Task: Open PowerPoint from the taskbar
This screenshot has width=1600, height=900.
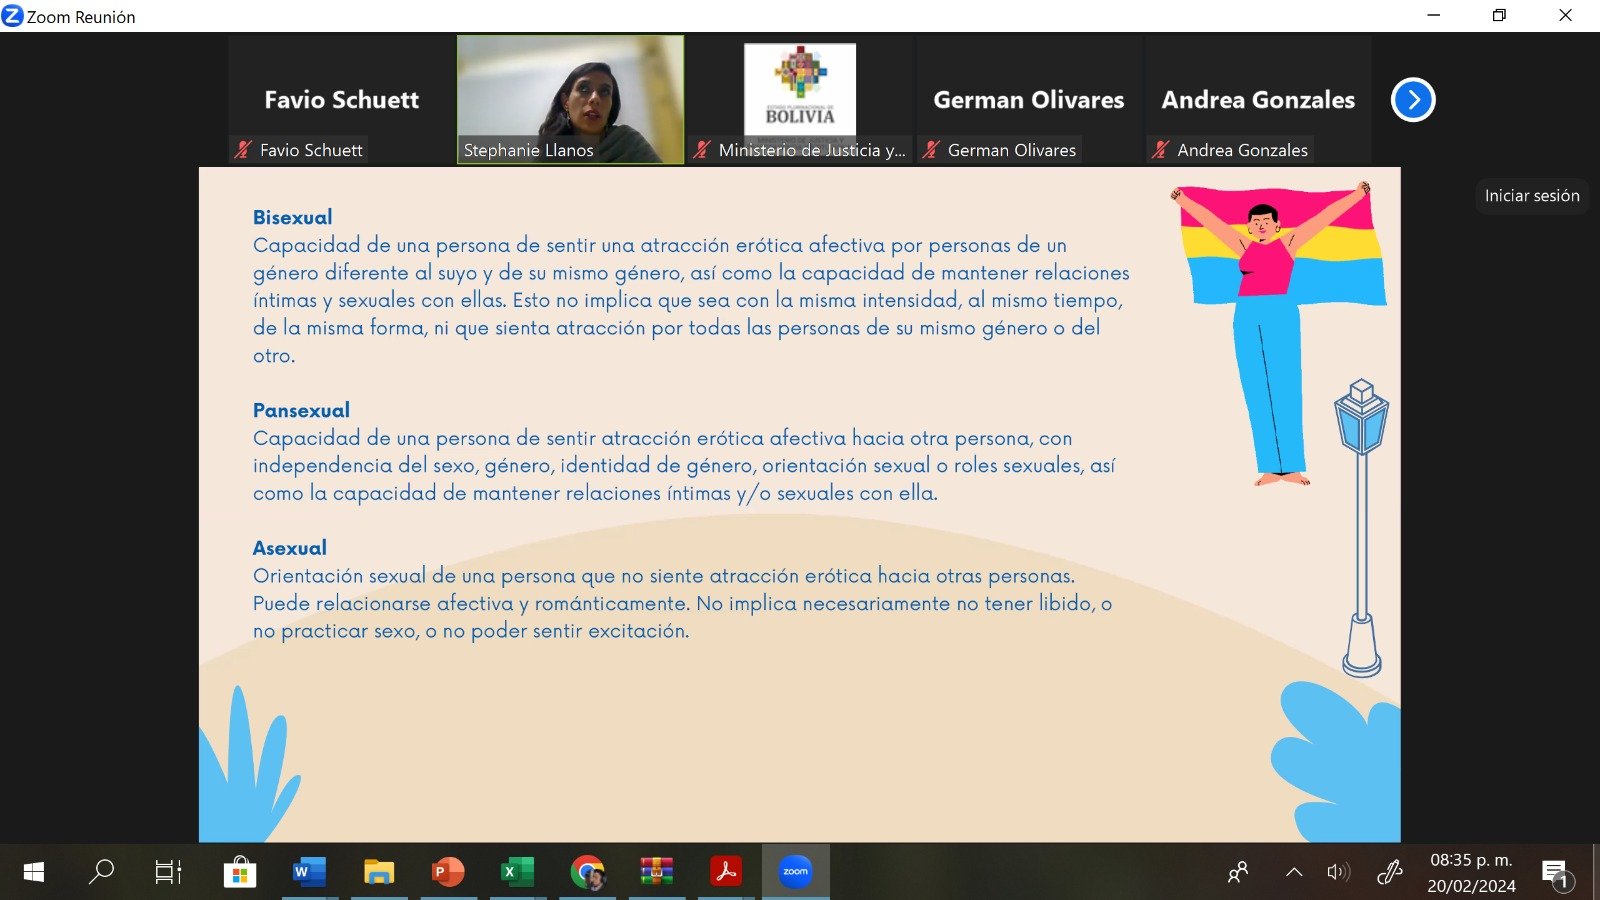Action: 448,871
